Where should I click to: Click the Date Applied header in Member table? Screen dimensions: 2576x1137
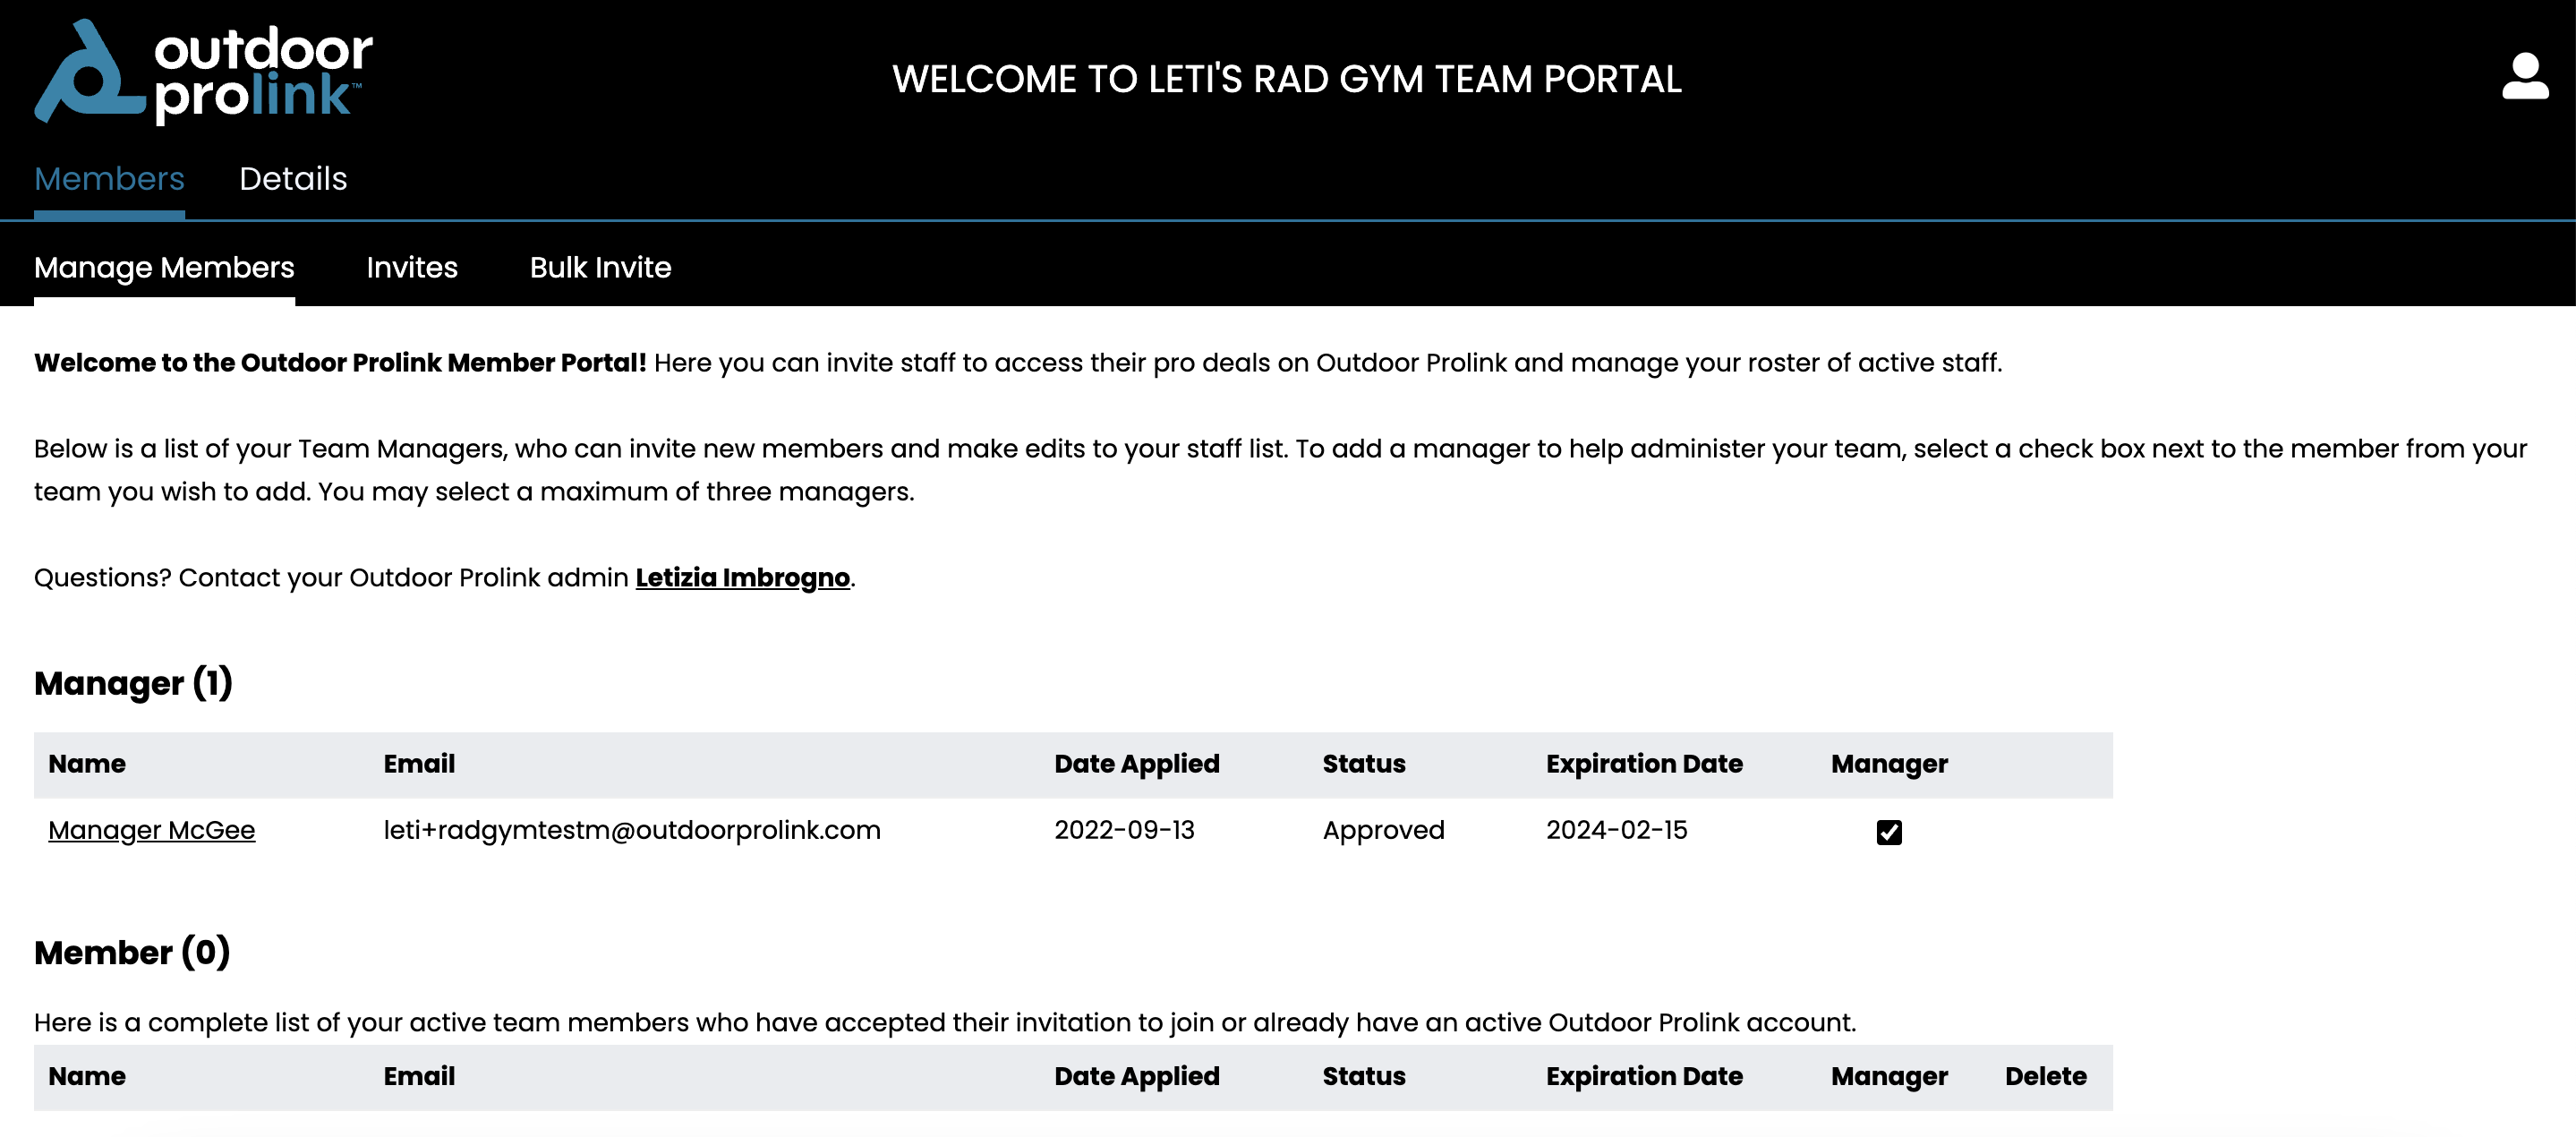[x=1136, y=1076]
